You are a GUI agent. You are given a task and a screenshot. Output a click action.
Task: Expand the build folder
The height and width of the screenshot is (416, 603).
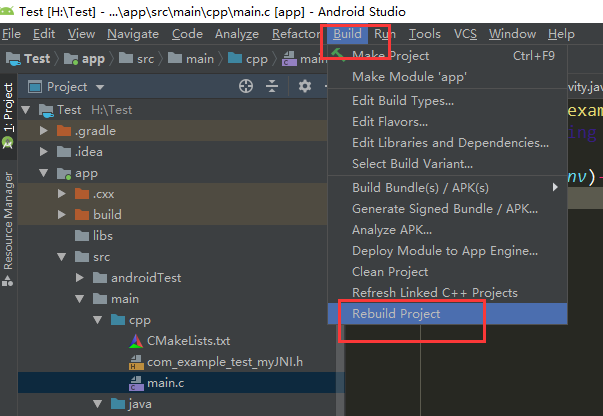point(62,215)
